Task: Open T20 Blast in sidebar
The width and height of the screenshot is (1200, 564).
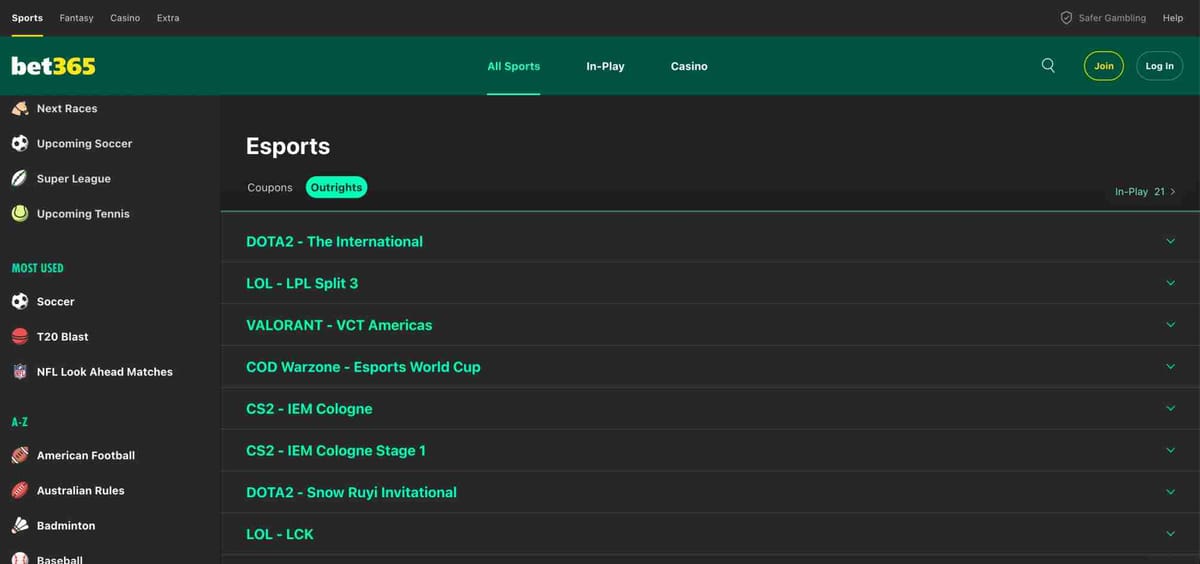Action: click(x=63, y=336)
